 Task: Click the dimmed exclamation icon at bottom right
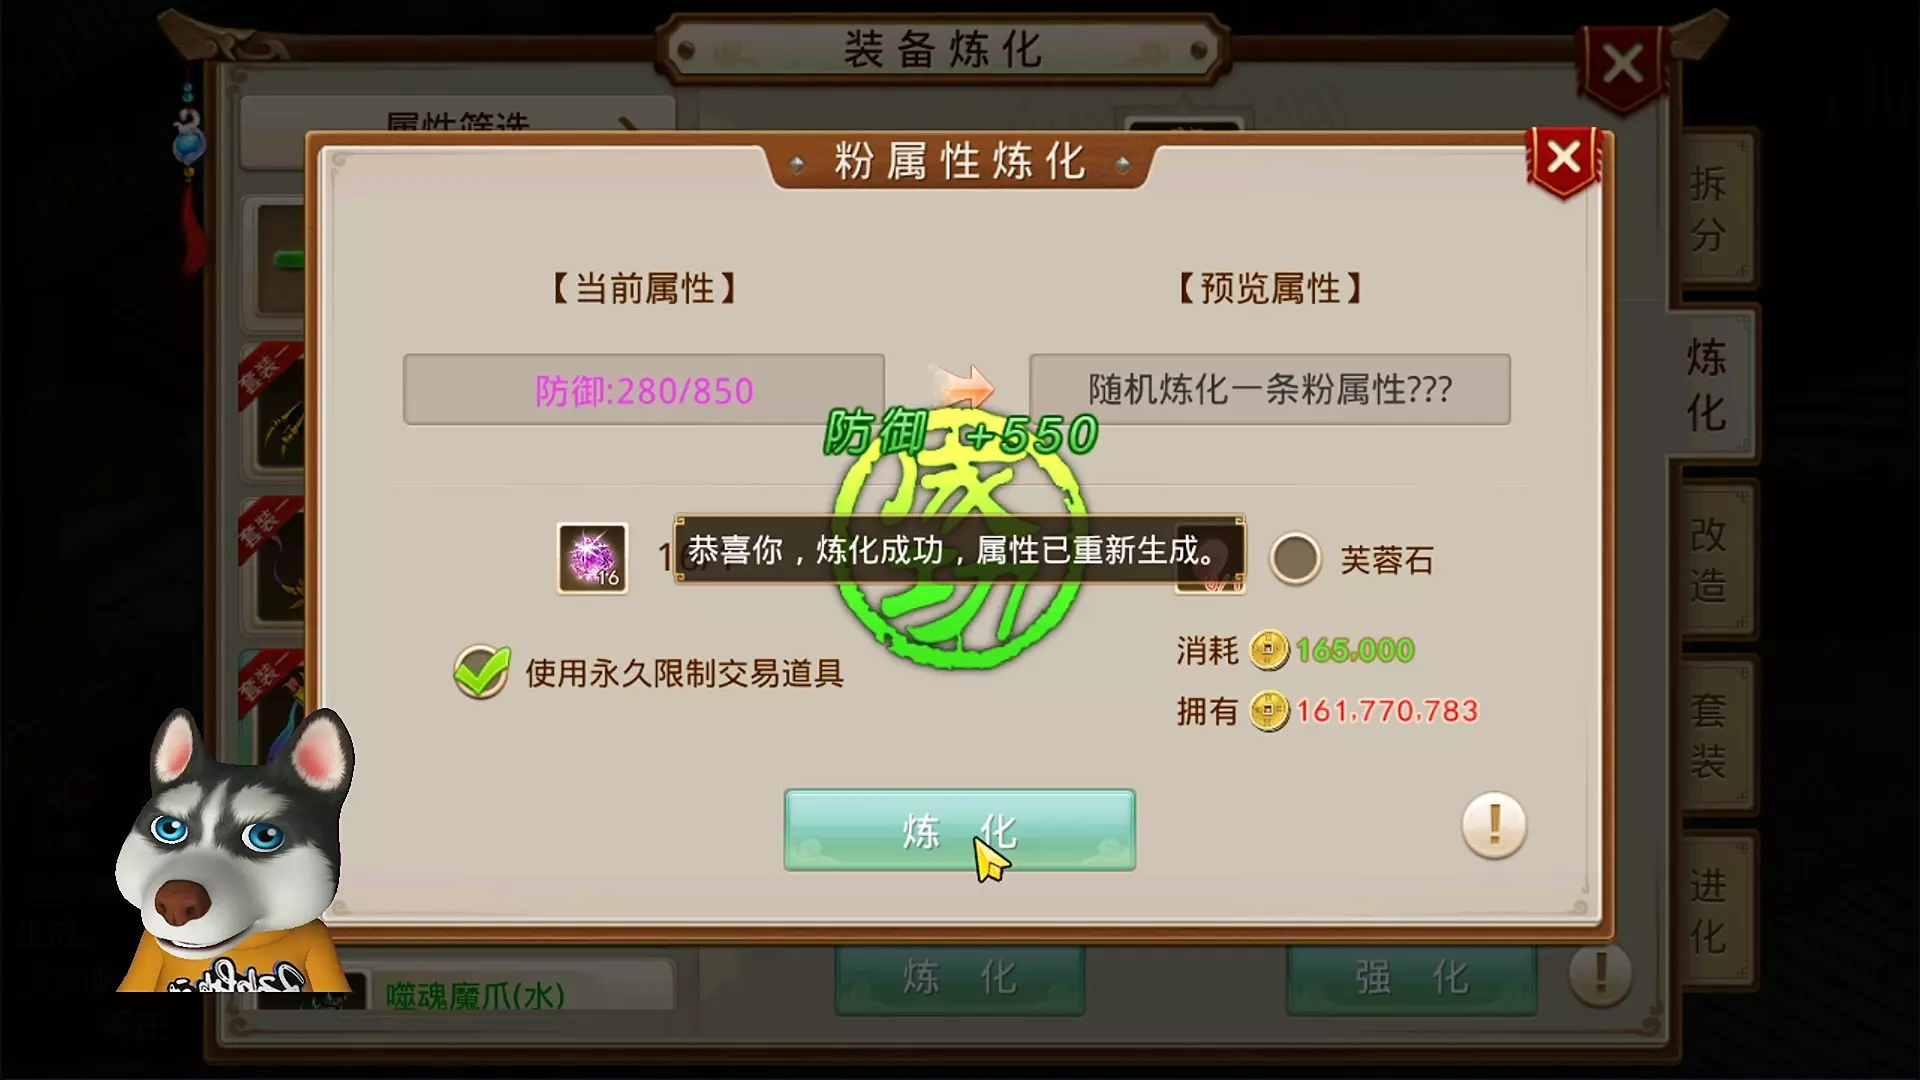1600,974
